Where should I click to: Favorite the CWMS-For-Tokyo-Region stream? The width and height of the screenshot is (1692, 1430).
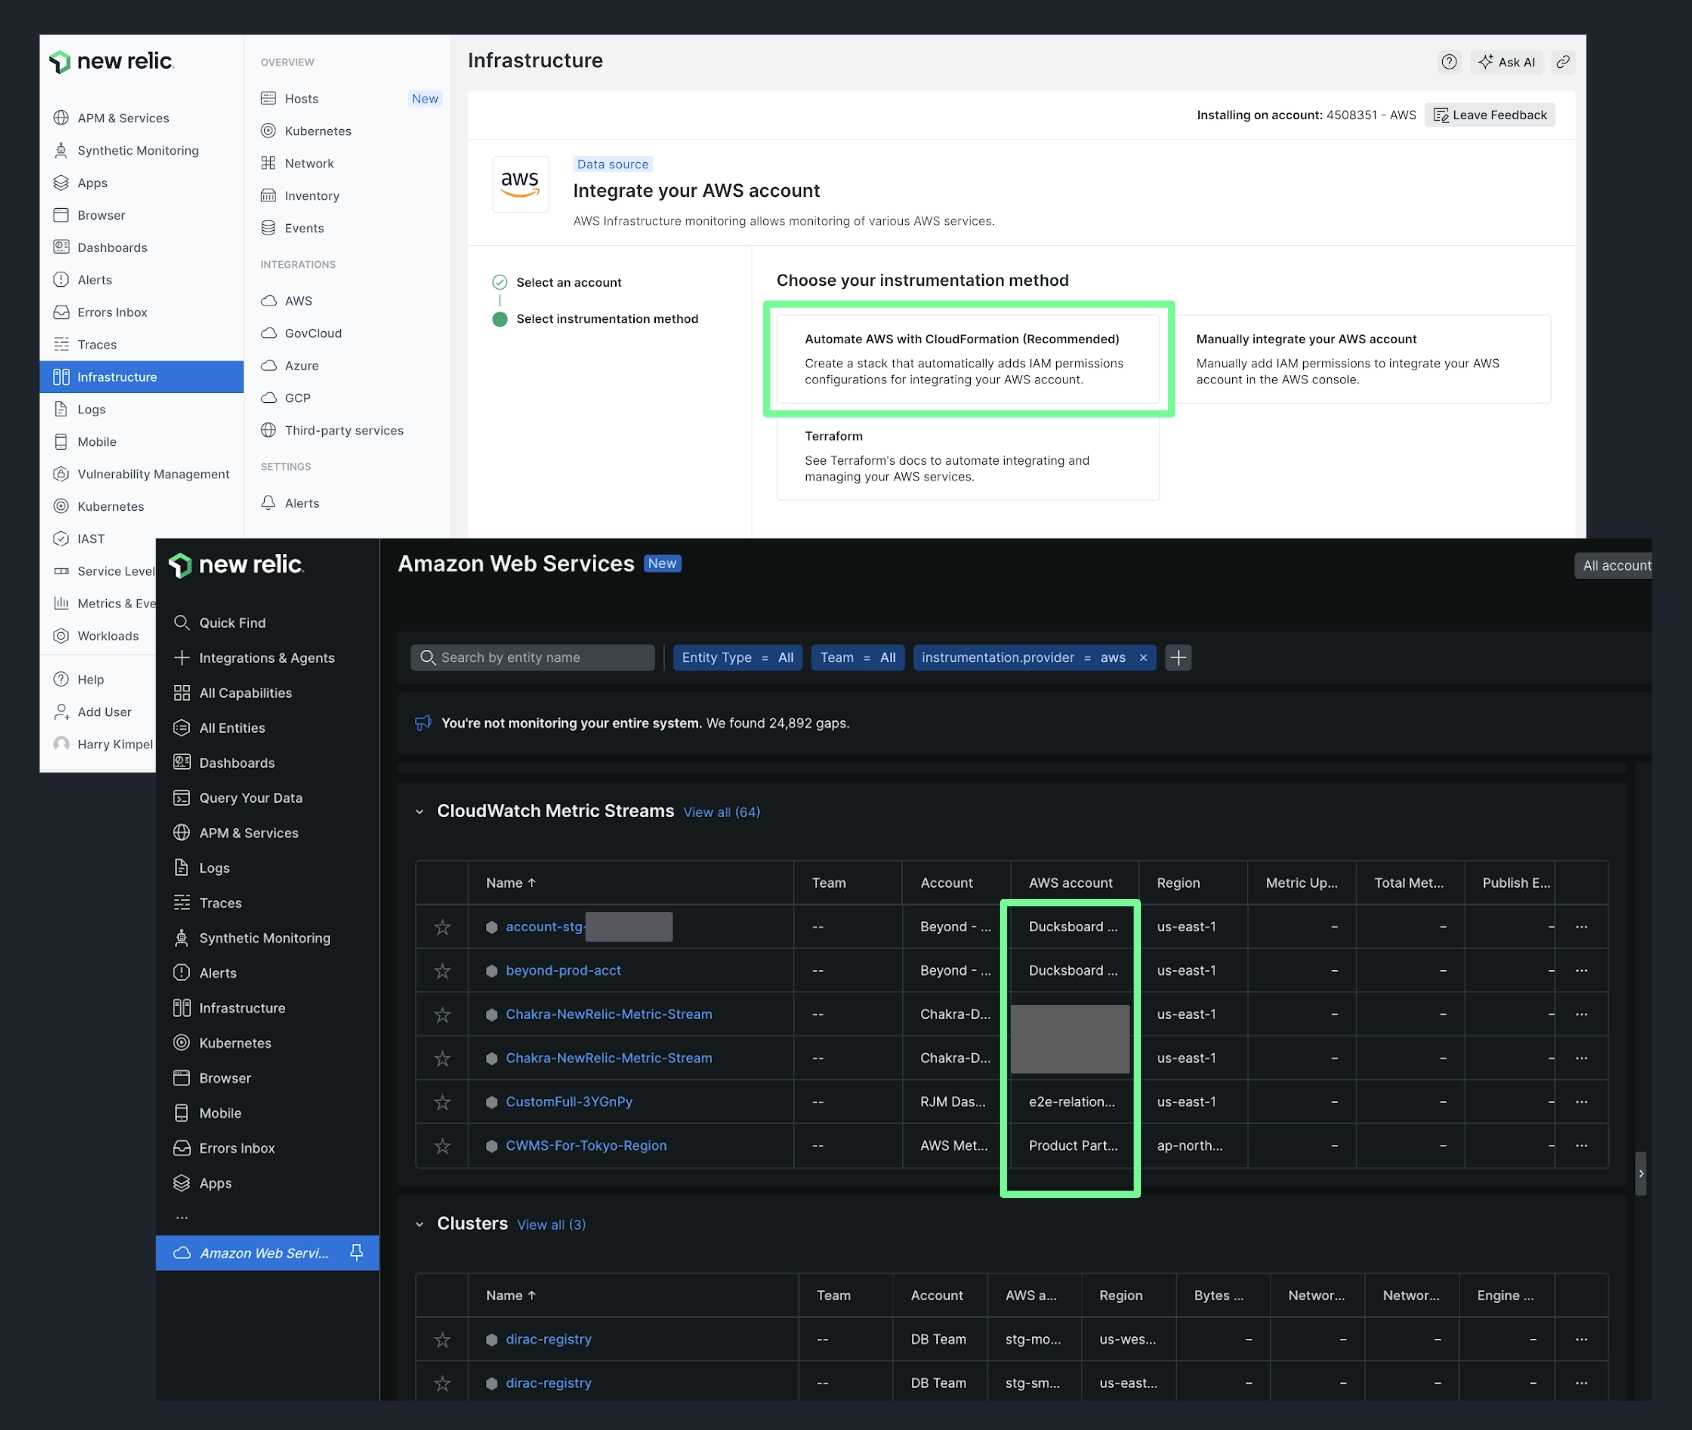pyautogui.click(x=442, y=1146)
